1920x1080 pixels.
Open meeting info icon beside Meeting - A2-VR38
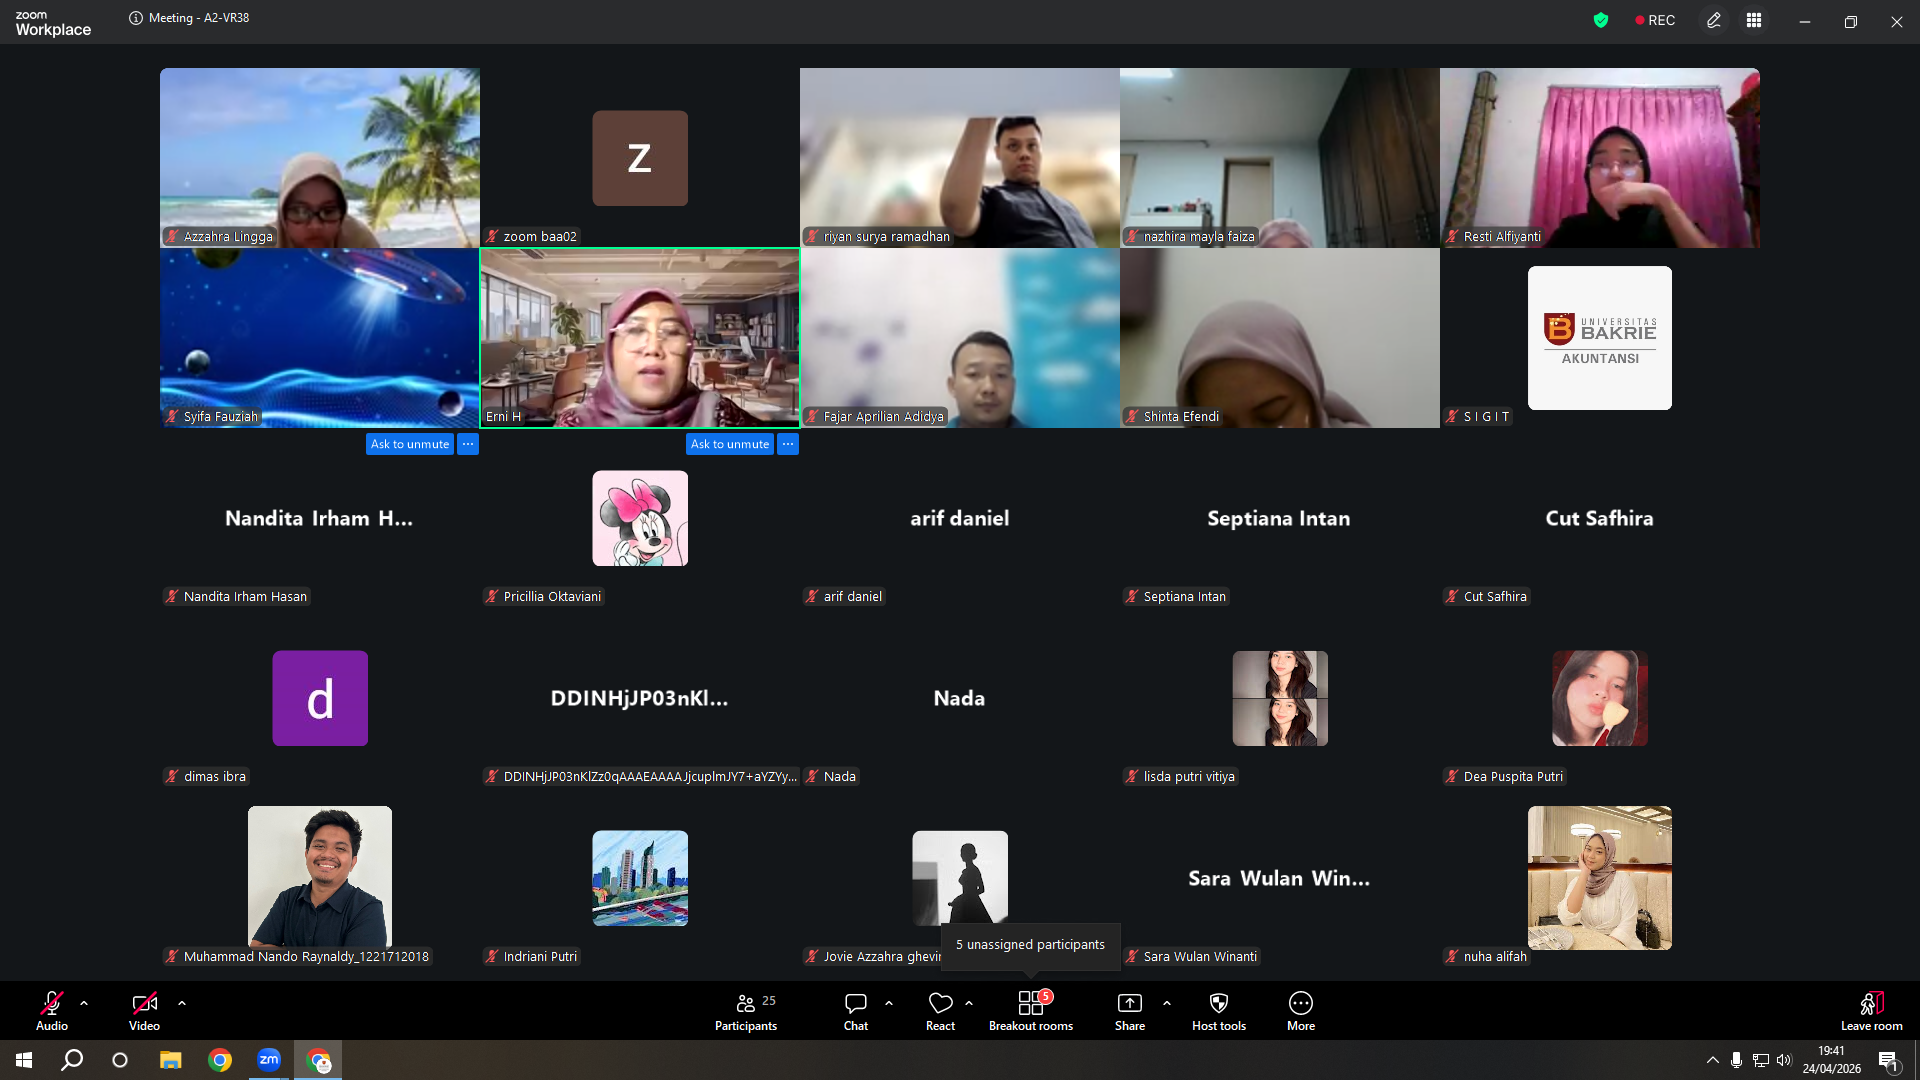(136, 18)
